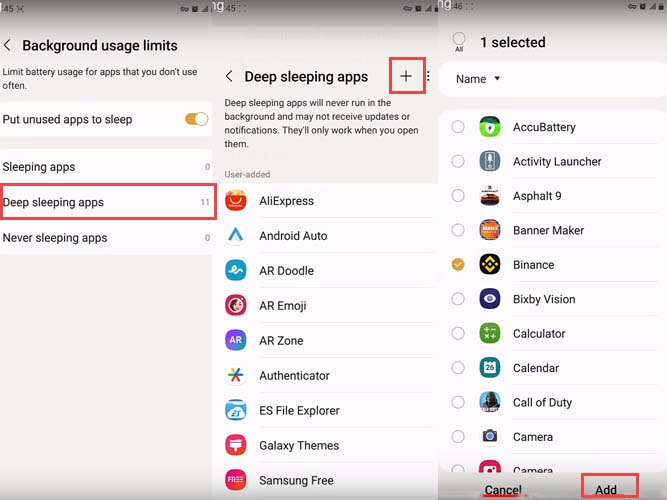Go back from Deep sleeping apps screen
Image resolution: width=667 pixels, height=500 pixels.
229,77
